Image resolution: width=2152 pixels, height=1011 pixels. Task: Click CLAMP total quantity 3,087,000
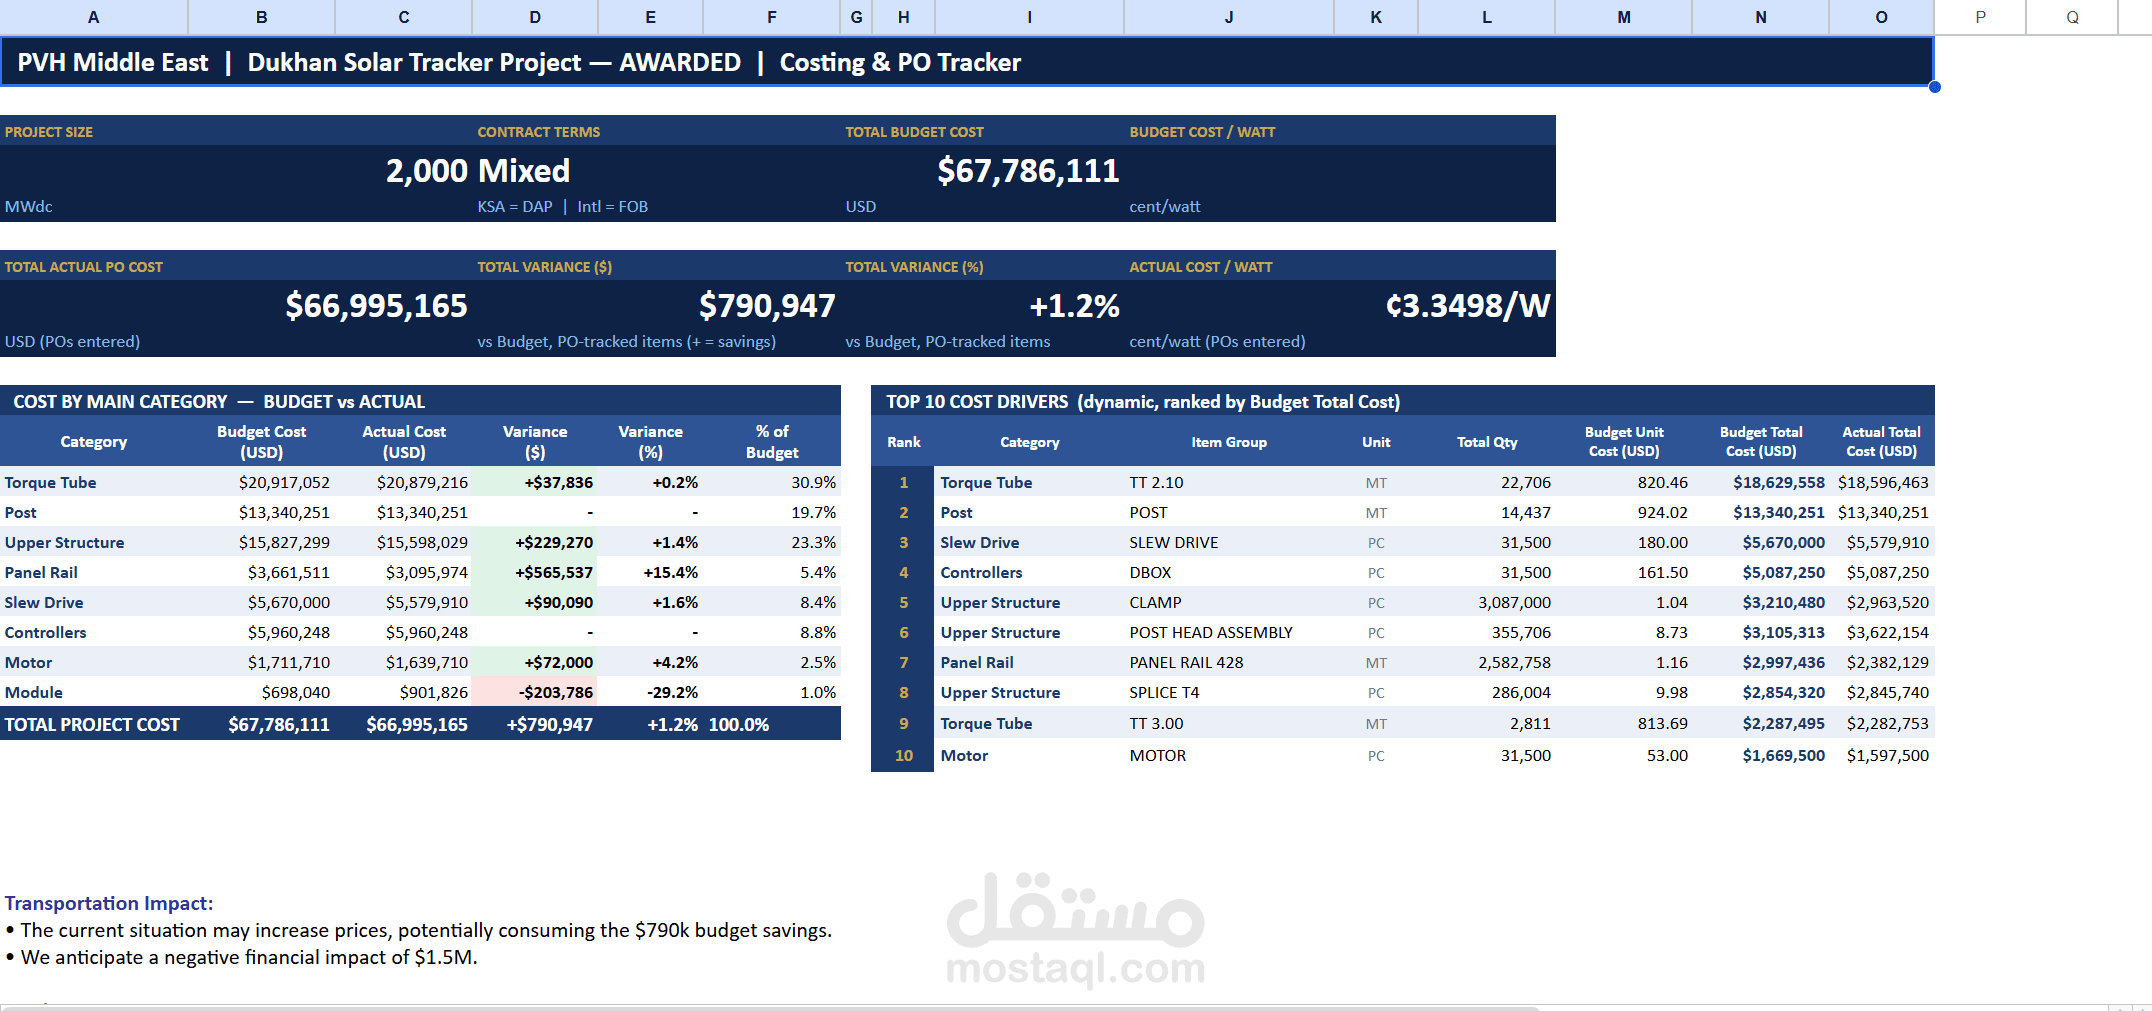1514,602
